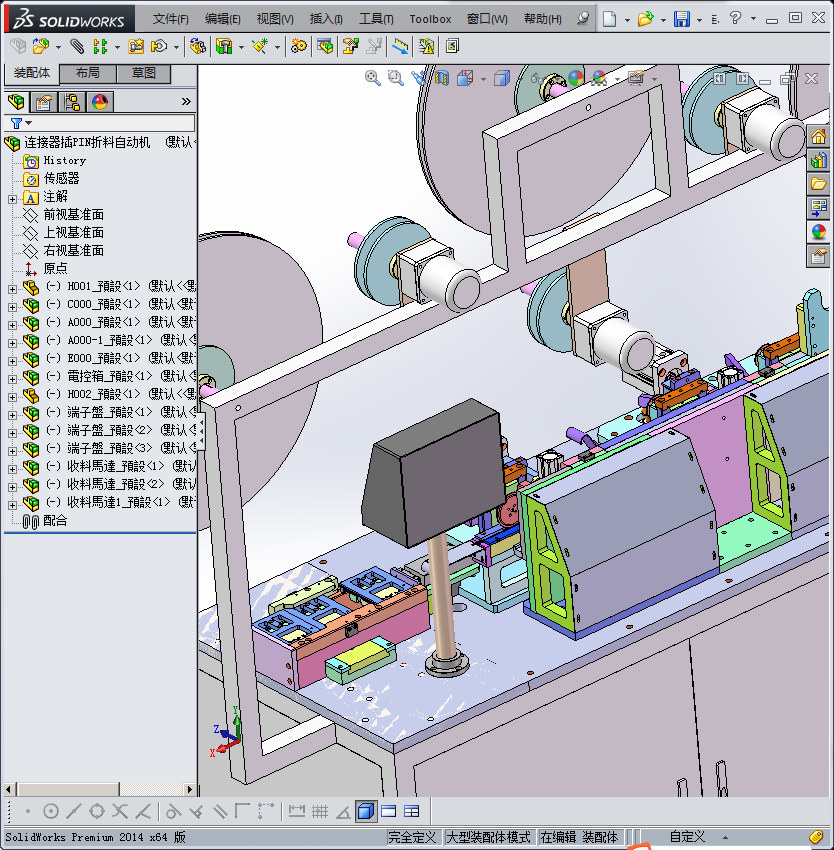Screen dimensions: 834x850
Task: Click the SolidWorks Resources home icon
Action: coord(818,136)
